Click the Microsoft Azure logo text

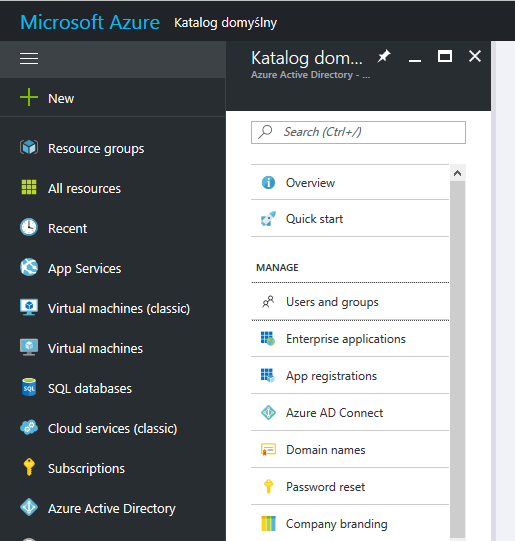coord(90,22)
